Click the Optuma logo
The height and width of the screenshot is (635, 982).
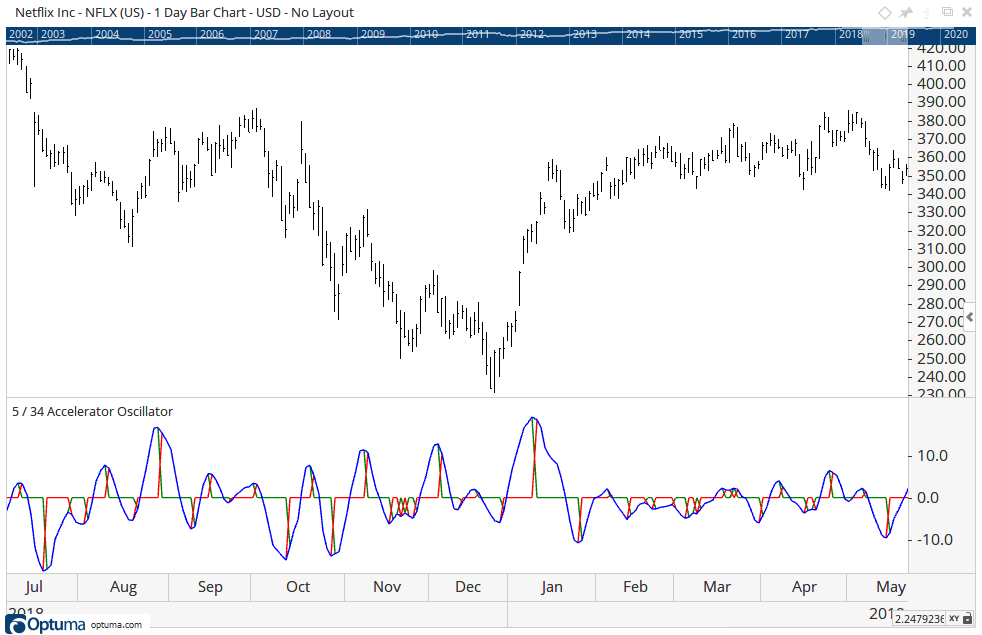coord(46,624)
